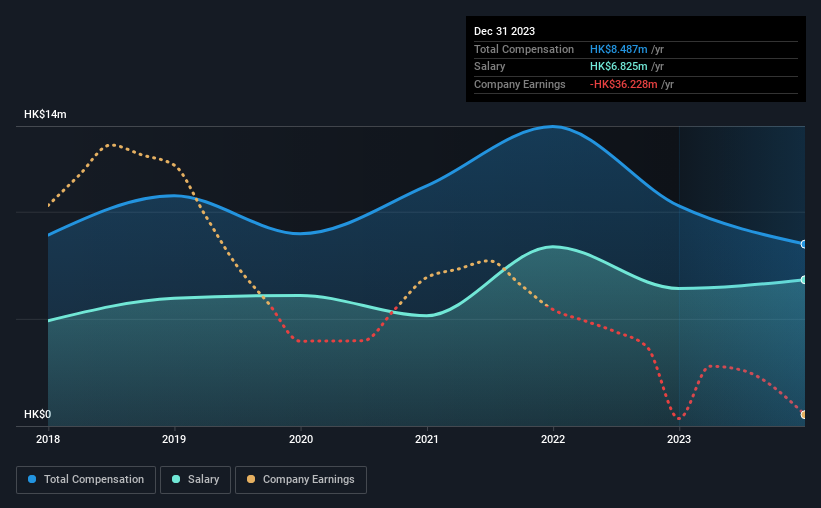Click the Company Earnings tooltip row label
This screenshot has width=821, height=508.
pyautogui.click(x=519, y=84)
